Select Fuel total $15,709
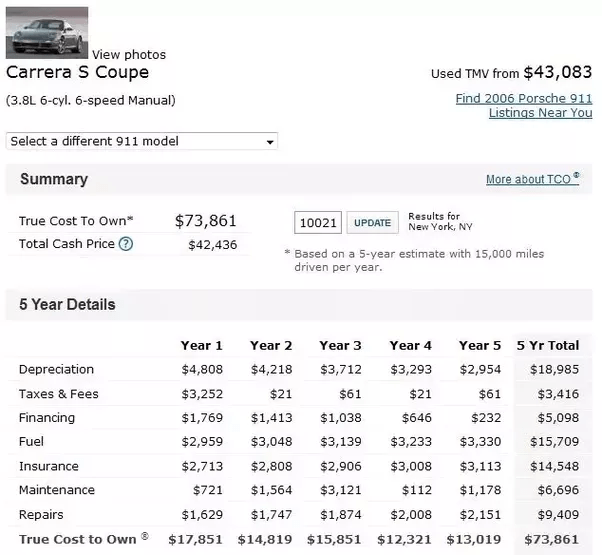The height and width of the screenshot is (555, 602). (554, 441)
